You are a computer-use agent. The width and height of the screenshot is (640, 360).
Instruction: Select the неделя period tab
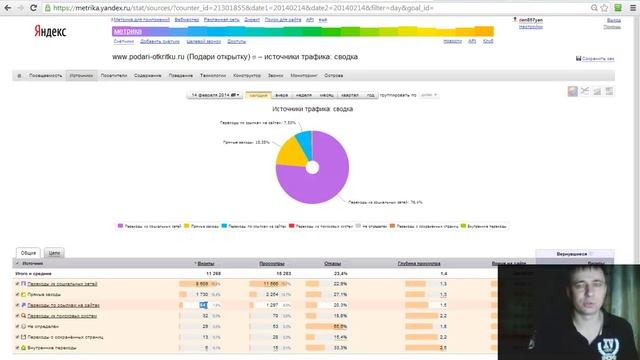click(x=304, y=95)
